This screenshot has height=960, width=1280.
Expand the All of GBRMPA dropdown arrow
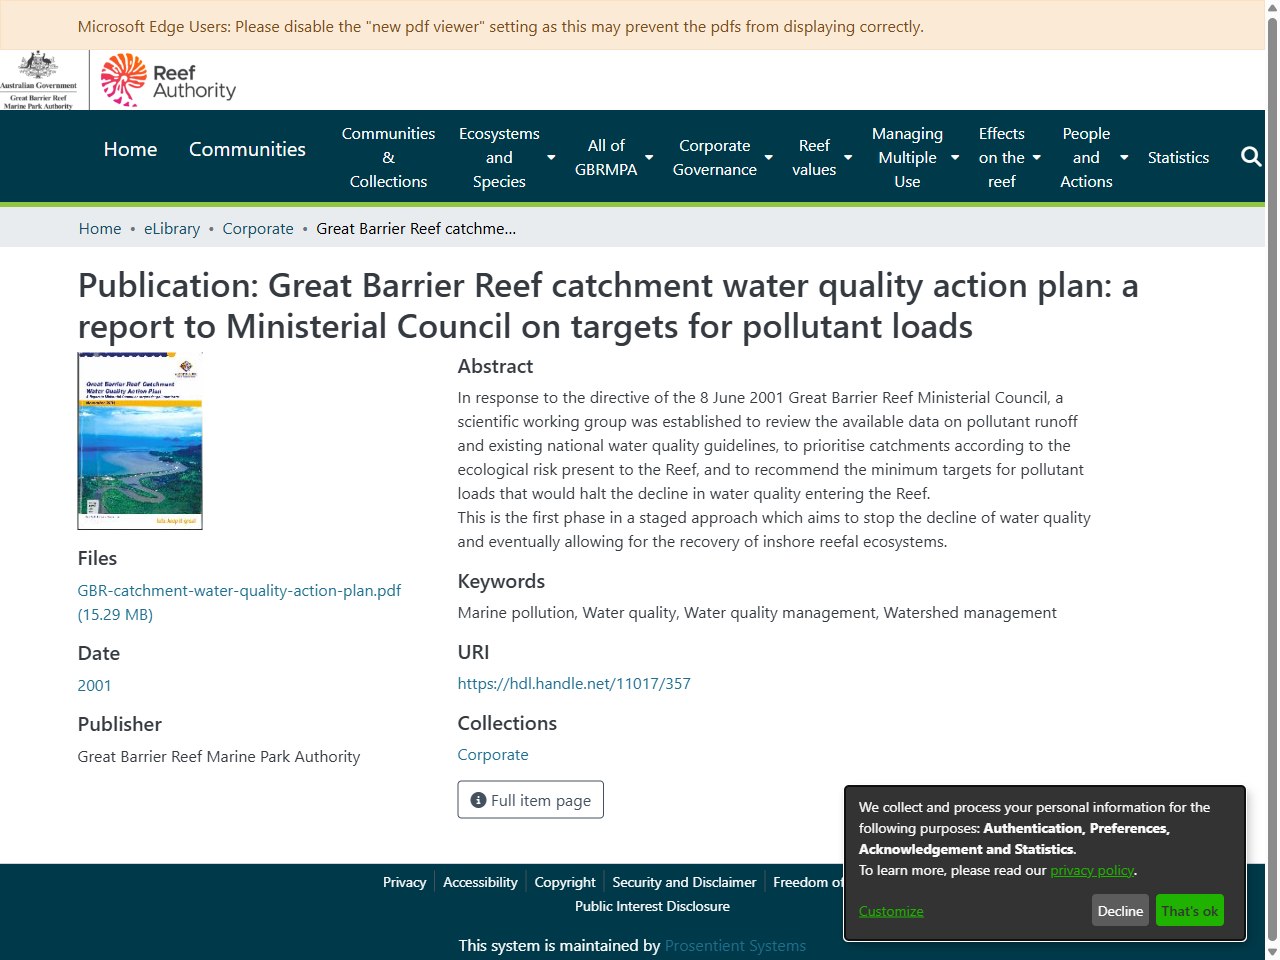[x=649, y=158]
